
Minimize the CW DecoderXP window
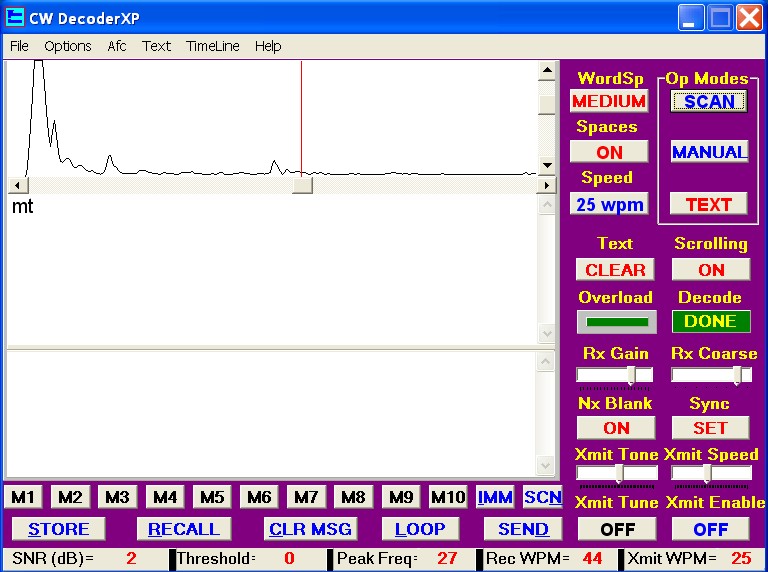691,18
